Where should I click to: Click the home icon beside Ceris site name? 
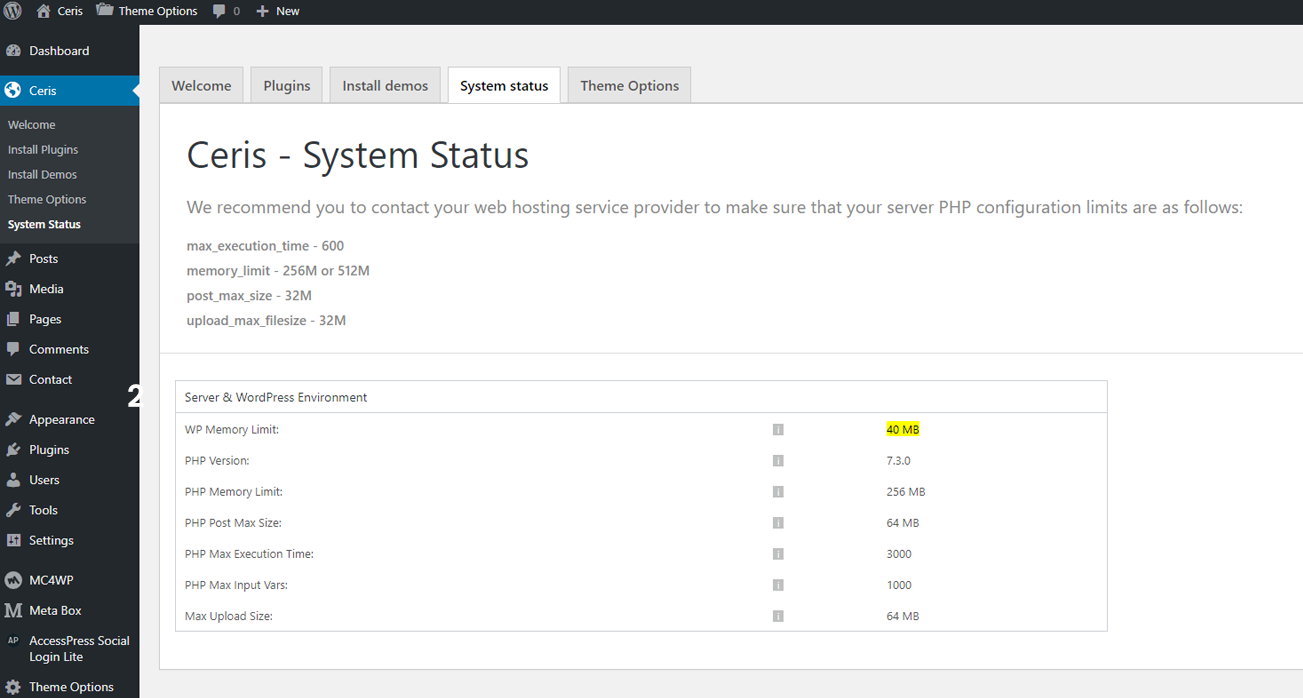(43, 11)
